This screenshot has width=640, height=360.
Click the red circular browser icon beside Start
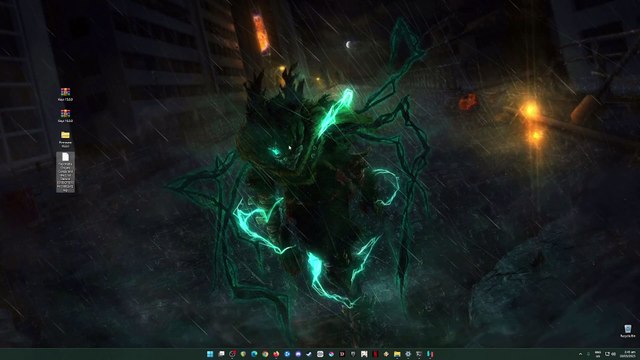pos(232,354)
